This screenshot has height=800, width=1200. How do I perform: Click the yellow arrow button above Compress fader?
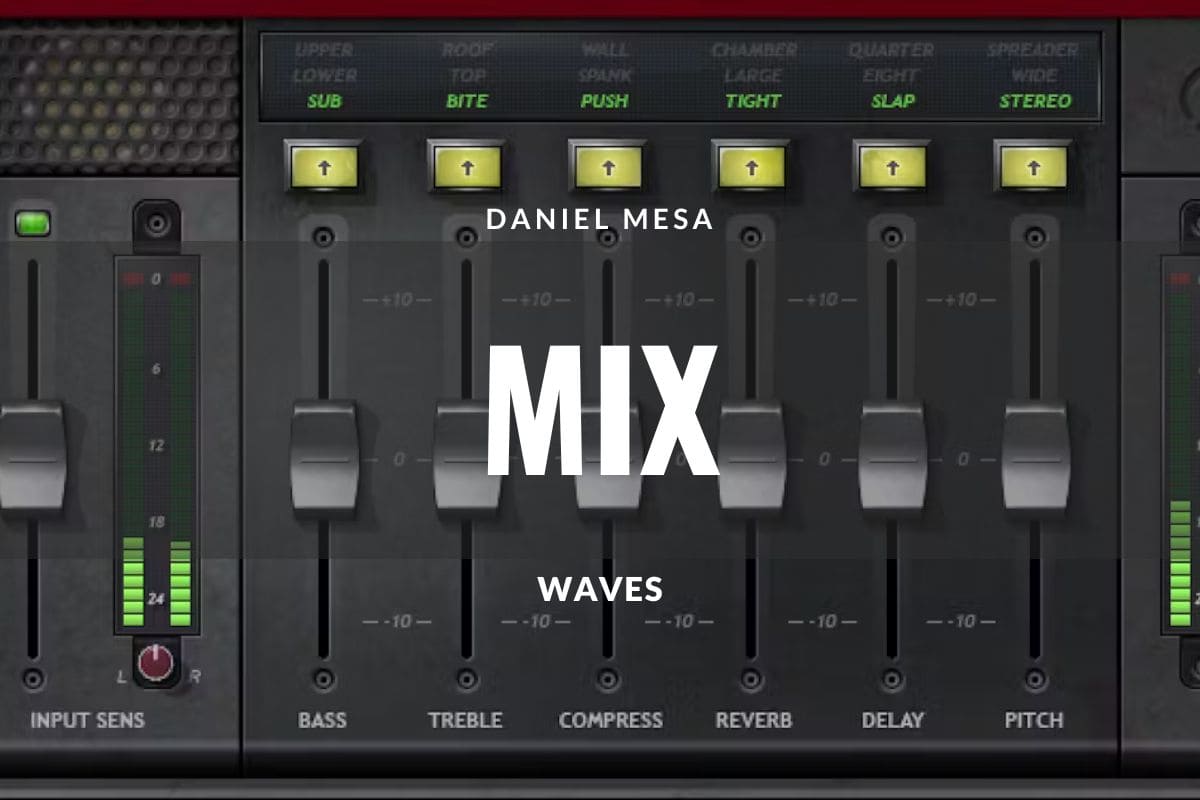pyautogui.click(x=608, y=166)
